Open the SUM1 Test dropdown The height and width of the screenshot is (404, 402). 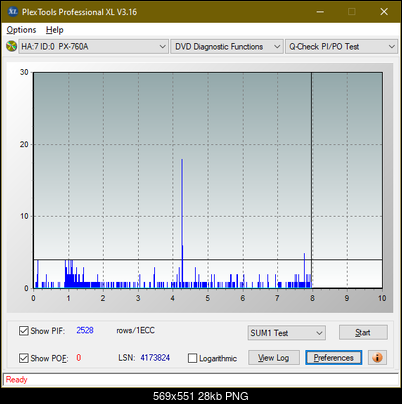[287, 333]
